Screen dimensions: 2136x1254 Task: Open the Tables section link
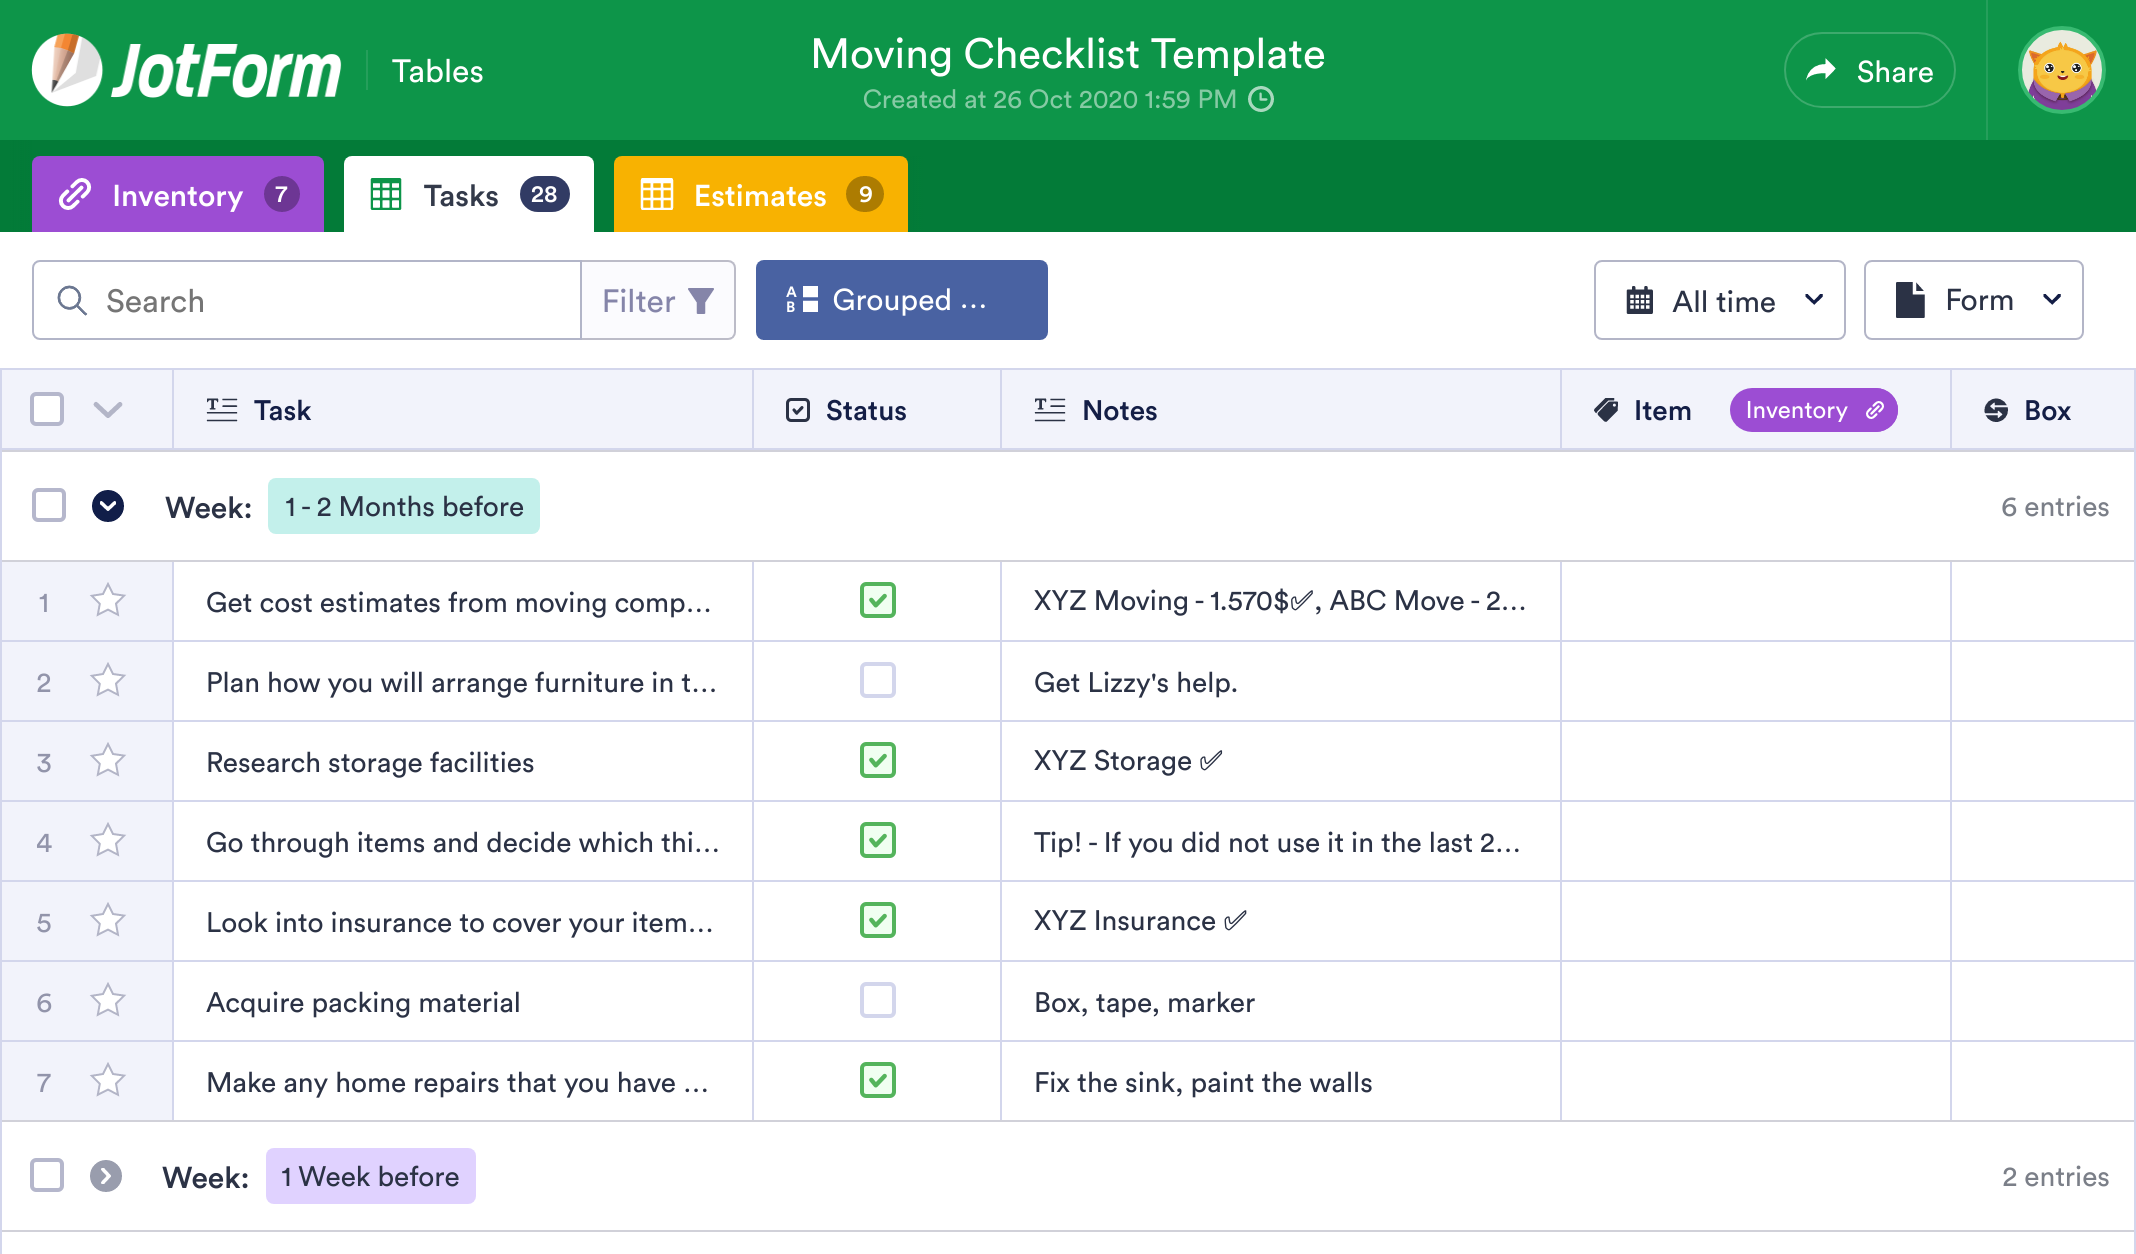[x=437, y=71]
